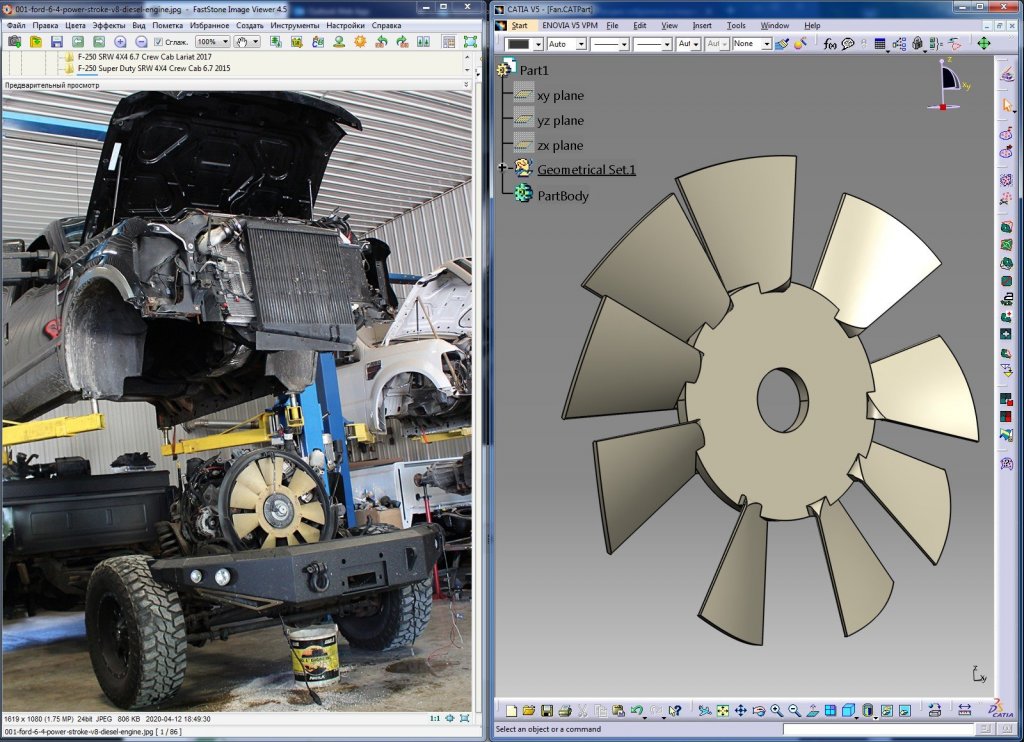Click the Print icon in CATIA toolbar

(x=564, y=711)
